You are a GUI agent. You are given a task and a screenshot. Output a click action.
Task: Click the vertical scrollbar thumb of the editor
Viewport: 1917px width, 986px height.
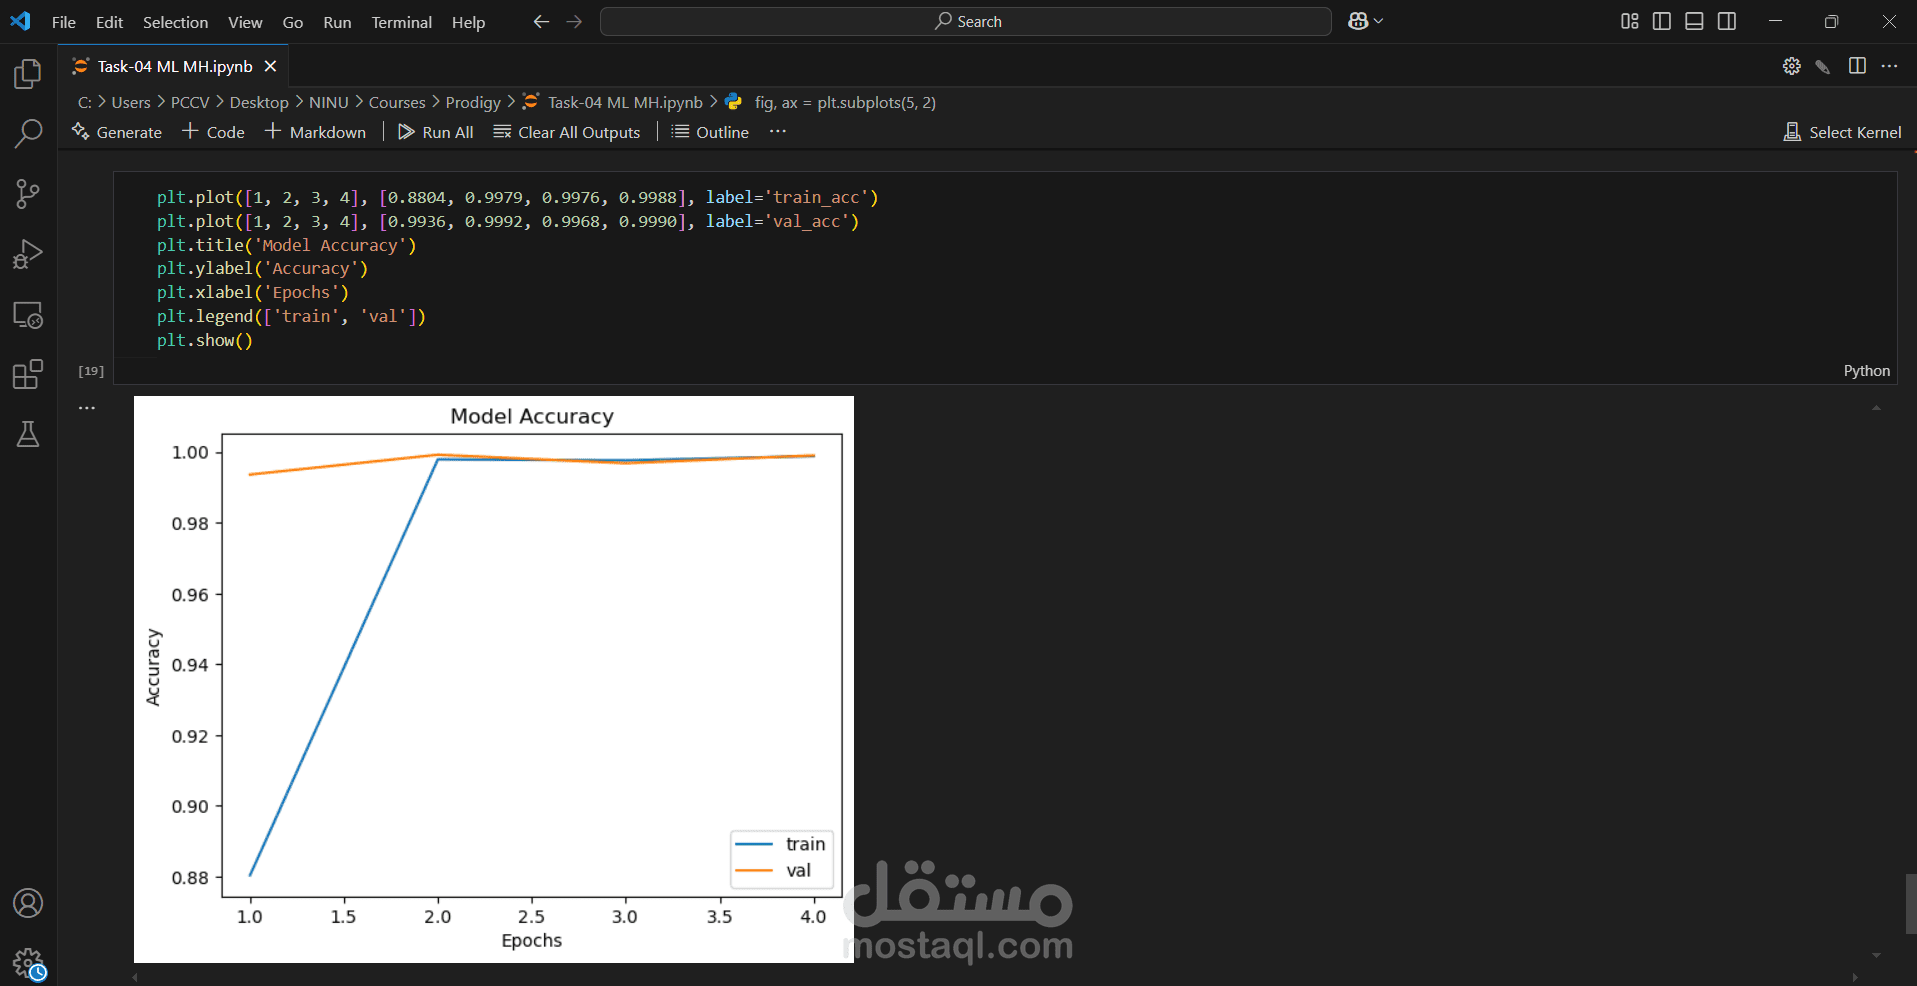(x=1910, y=903)
